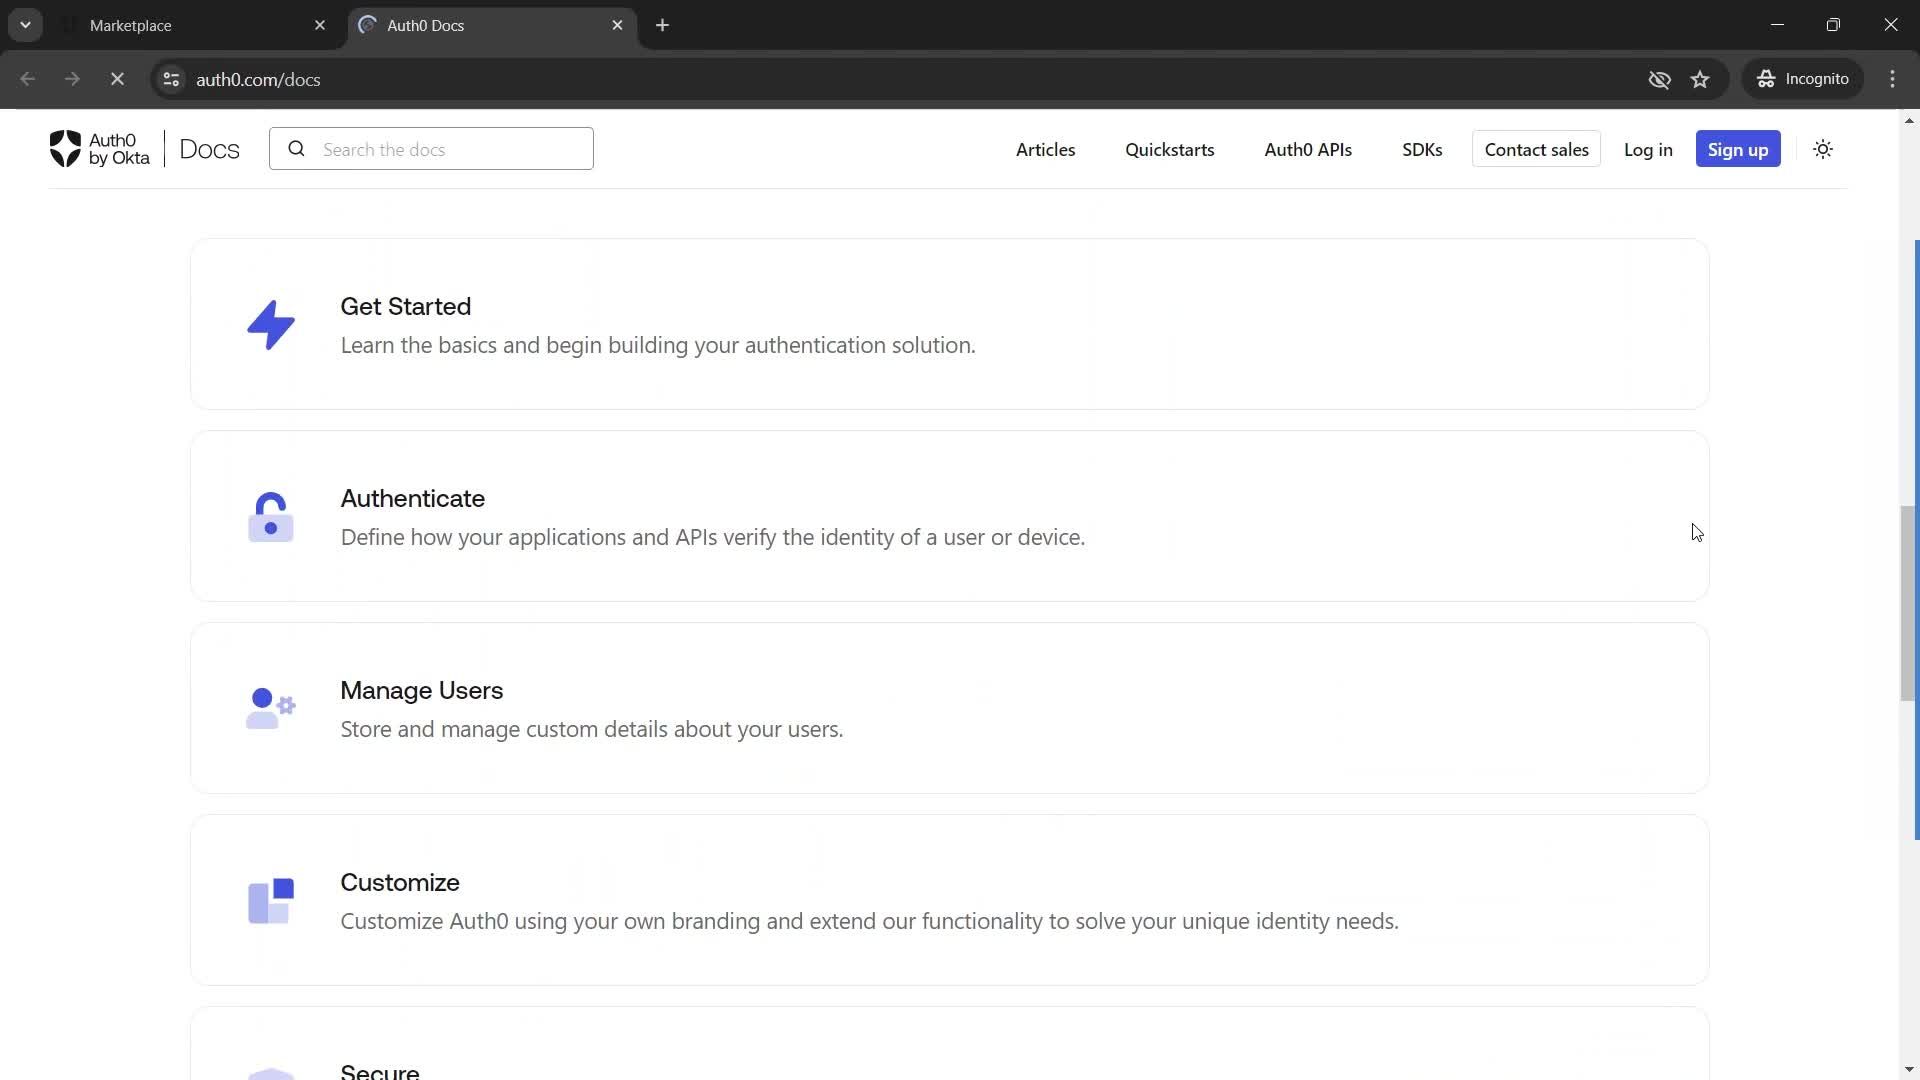Viewport: 1920px width, 1080px height.
Task: Stop loading the page
Action: (x=117, y=79)
